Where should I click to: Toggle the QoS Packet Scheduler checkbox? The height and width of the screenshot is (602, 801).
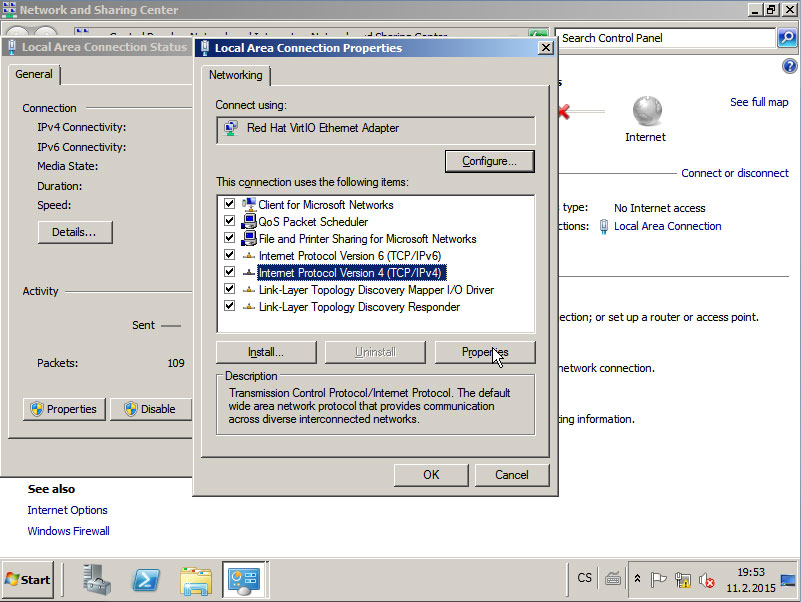230,221
